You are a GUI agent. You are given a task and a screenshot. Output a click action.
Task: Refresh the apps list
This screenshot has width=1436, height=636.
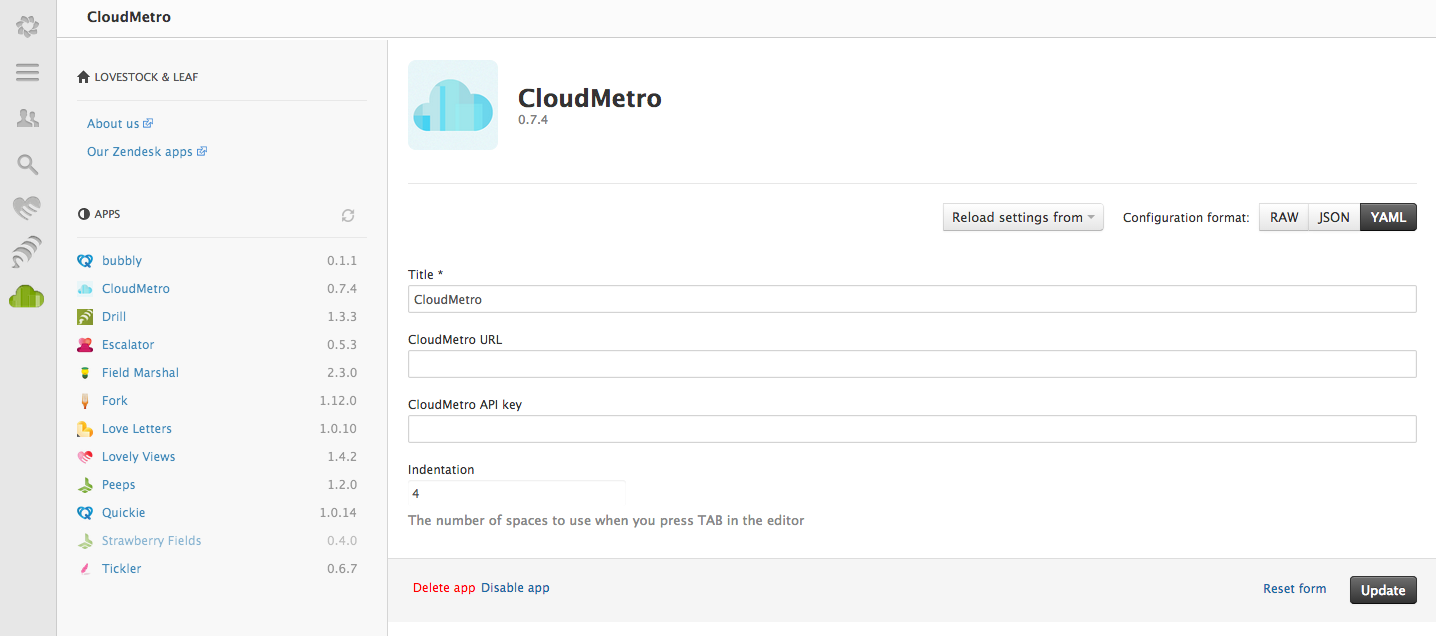348,215
